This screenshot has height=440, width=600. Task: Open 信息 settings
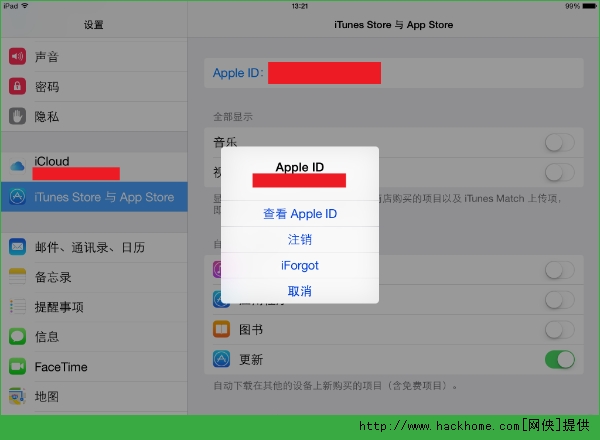point(94,336)
